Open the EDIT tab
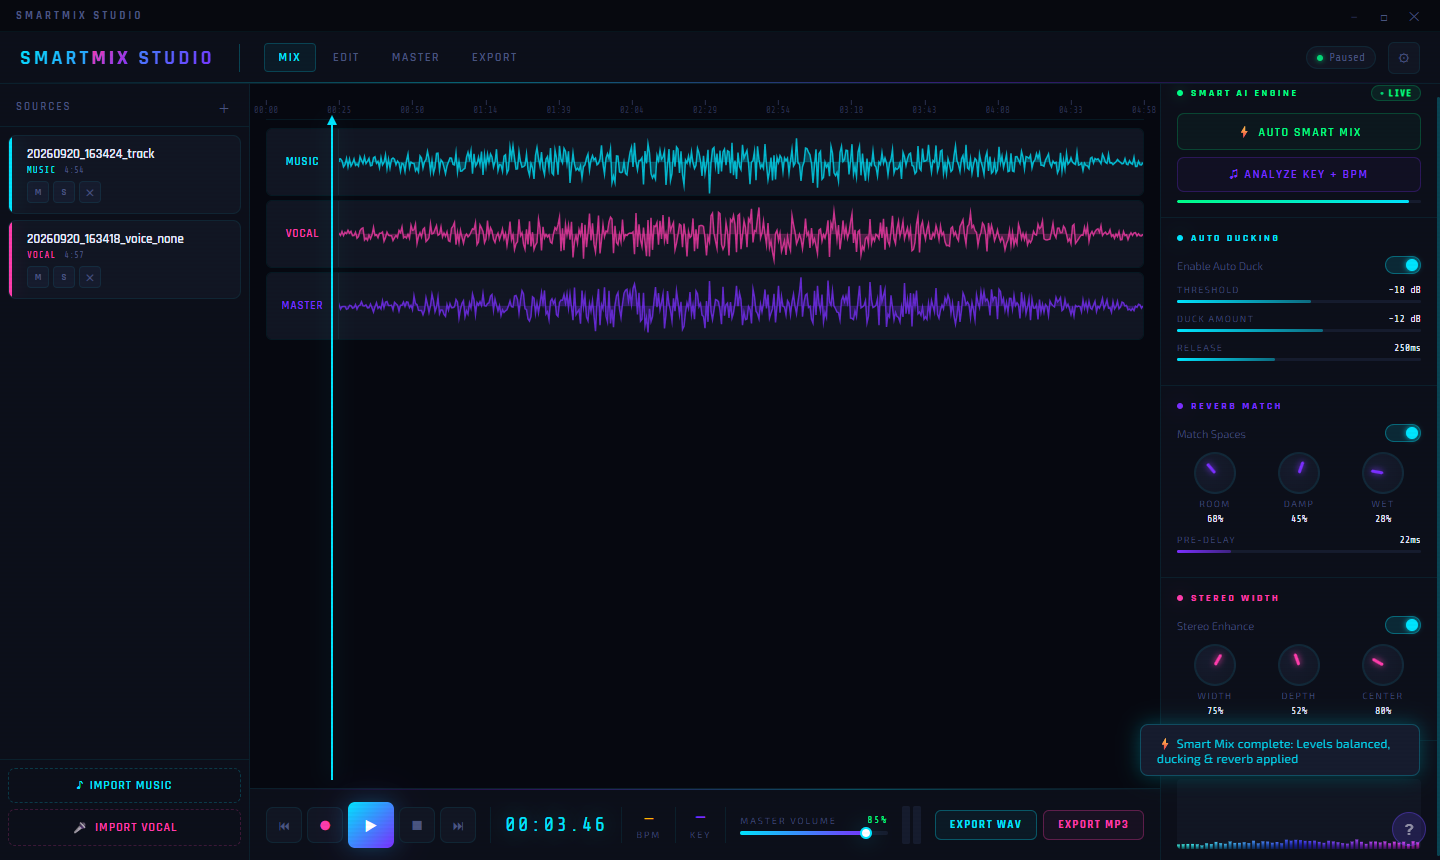Image resolution: width=1440 pixels, height=860 pixels. coord(346,57)
